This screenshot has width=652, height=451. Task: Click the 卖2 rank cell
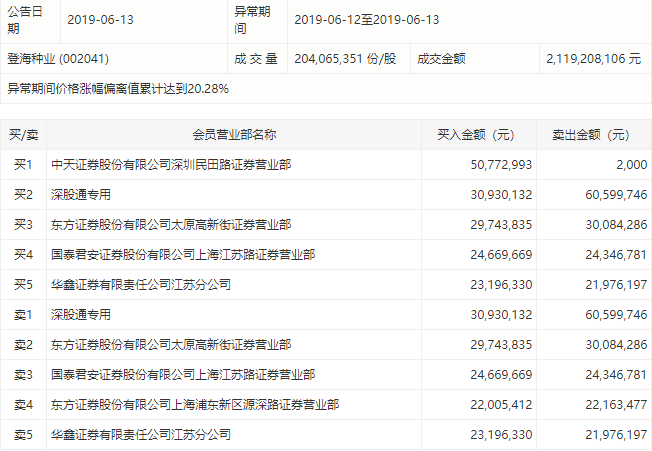click(x=23, y=345)
